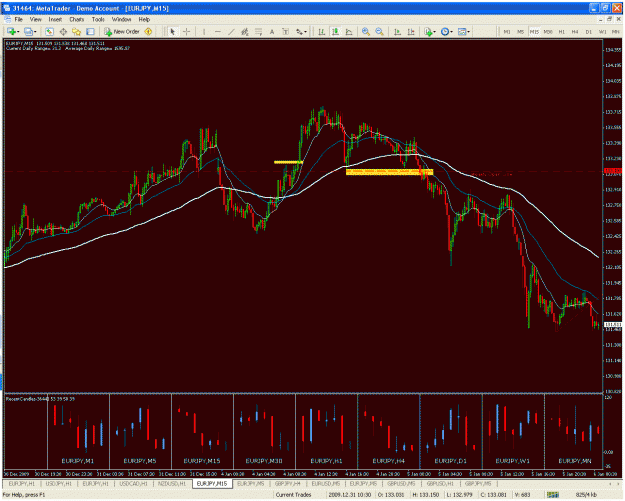
Task: Switch to the EURUSD,M5 chart tab
Action: click(x=326, y=483)
